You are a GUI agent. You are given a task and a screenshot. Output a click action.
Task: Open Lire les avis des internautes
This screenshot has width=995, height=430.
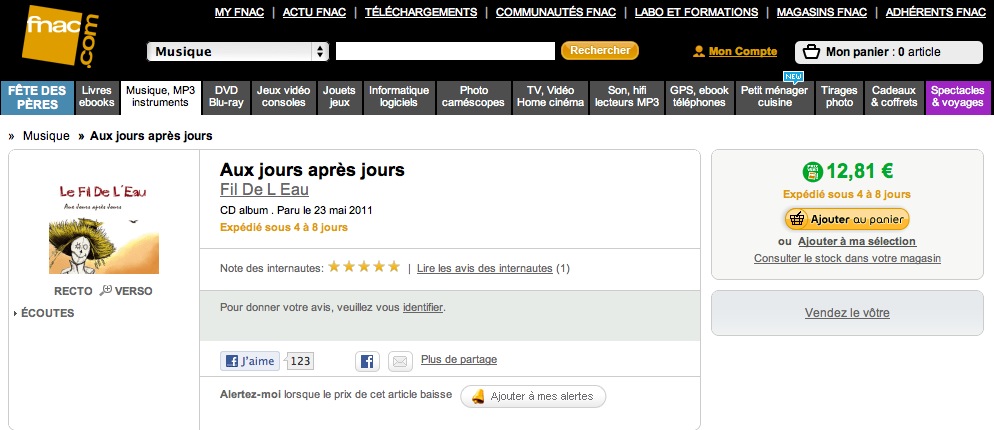pos(485,268)
